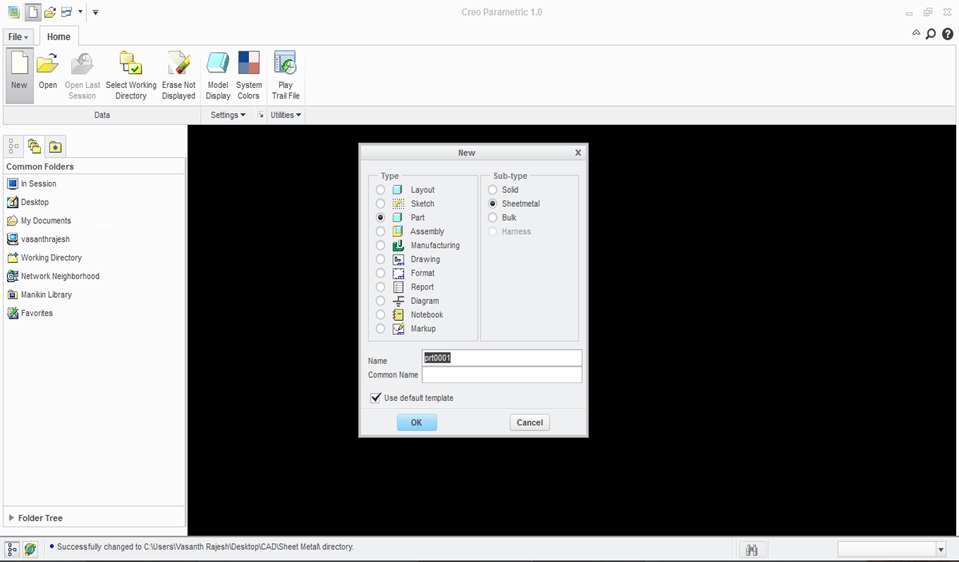Click the find binoculars icon in status bar
959x562 pixels.
click(x=752, y=550)
